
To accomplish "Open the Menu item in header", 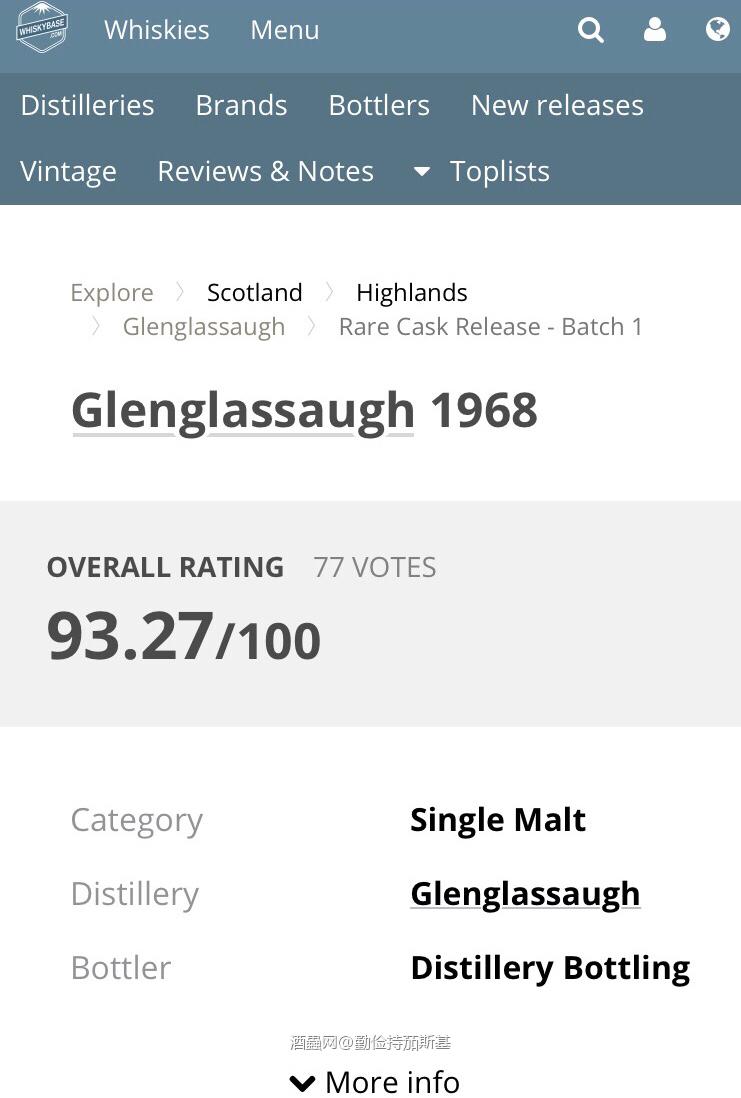I will (285, 30).
